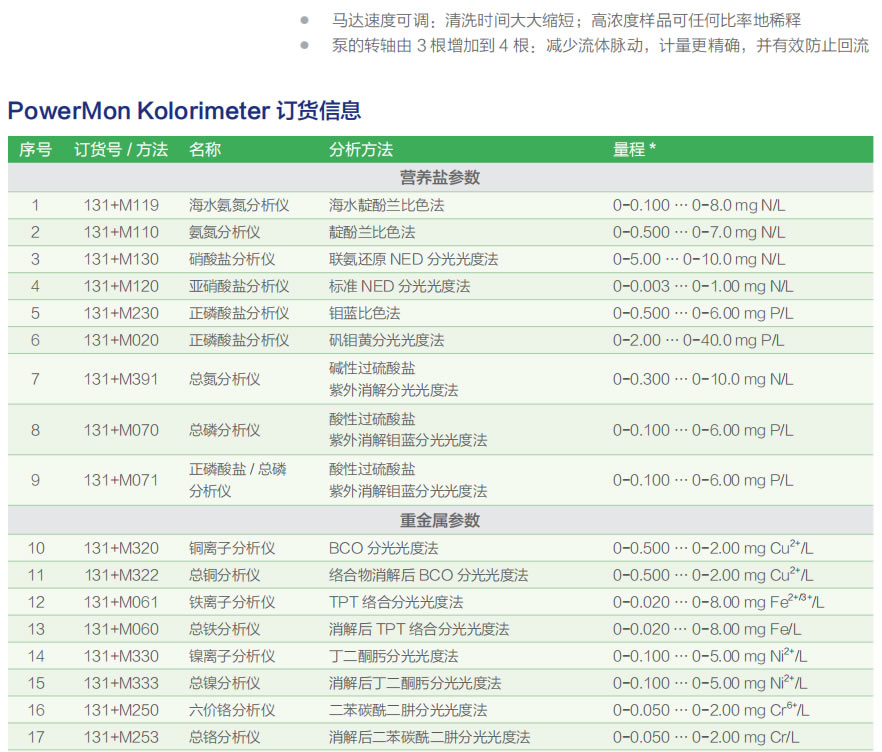This screenshot has height=752, width=882.
Task: Select the bullet line starting "马达速度可调"
Action: point(566,21)
